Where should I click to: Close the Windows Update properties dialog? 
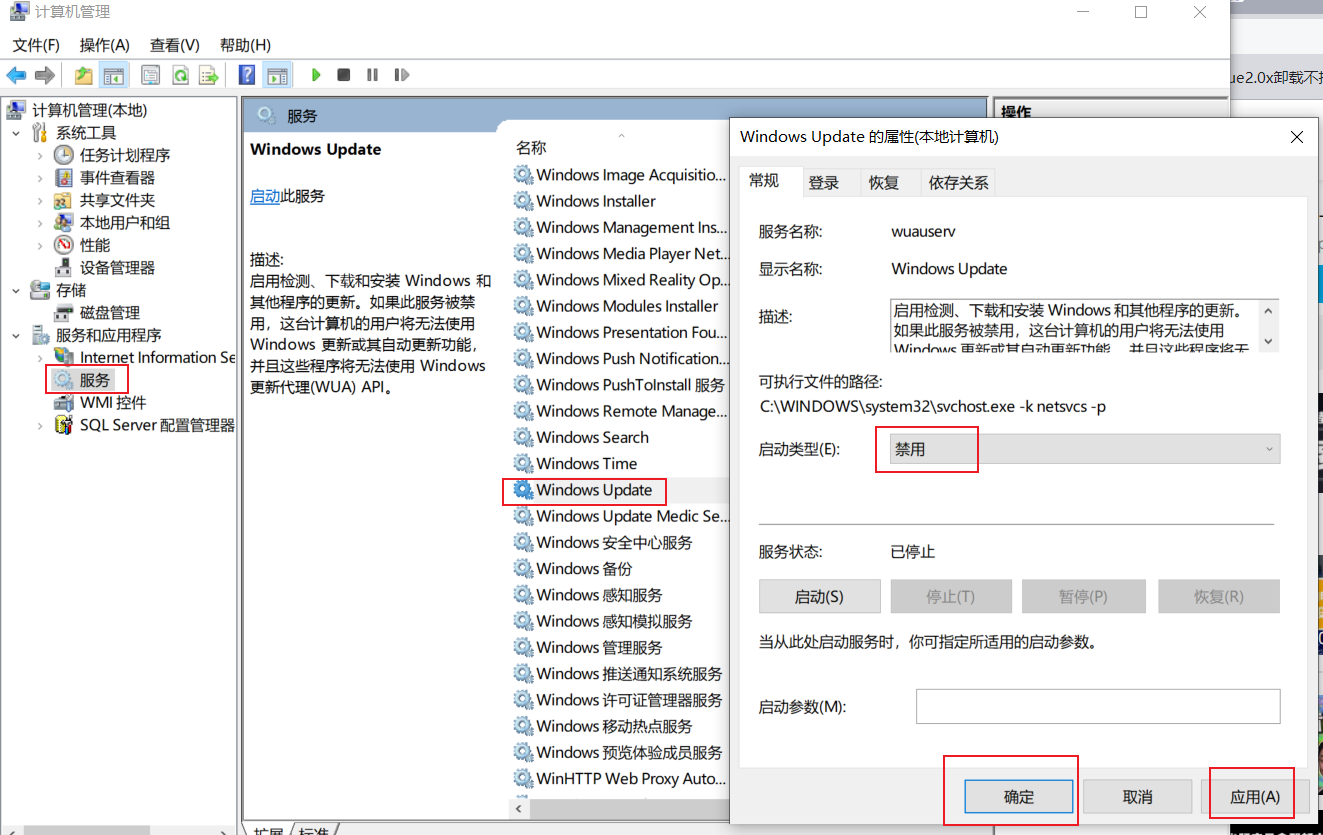click(1297, 137)
